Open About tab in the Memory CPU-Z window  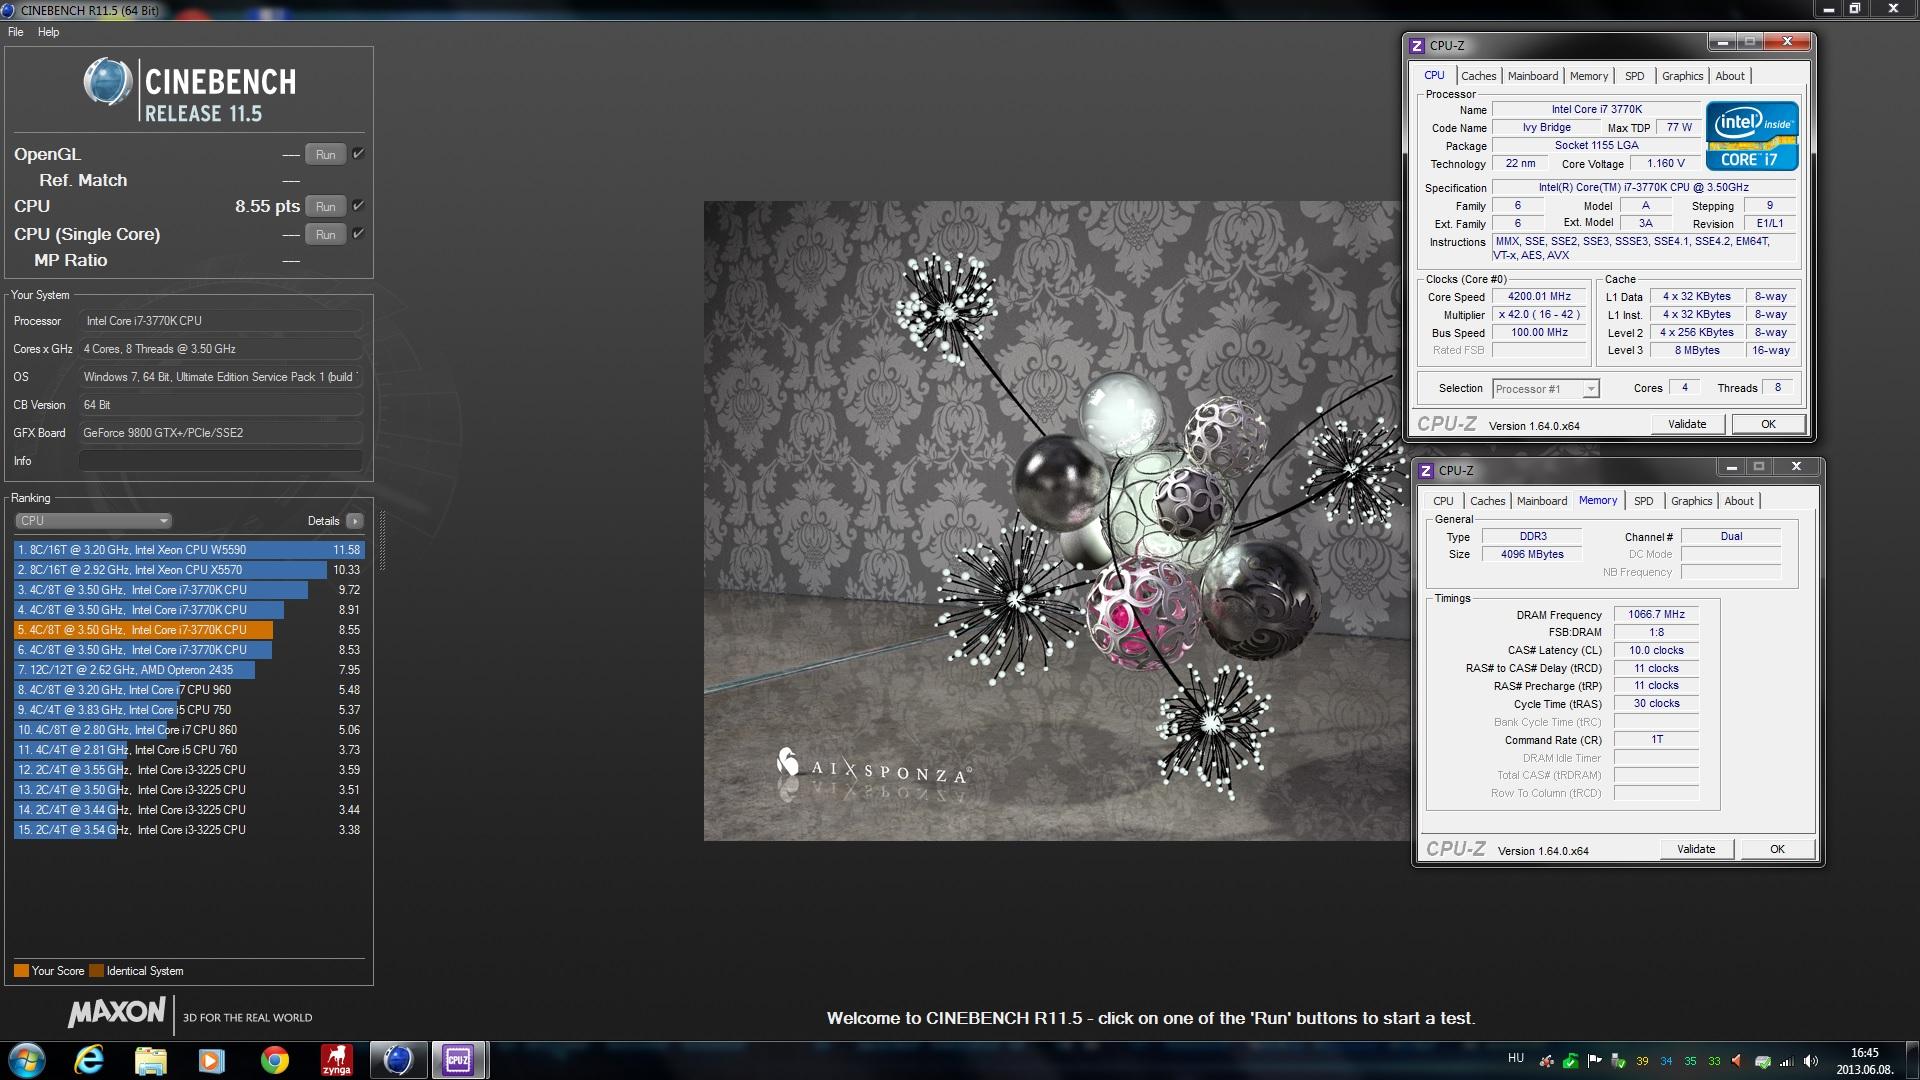tap(1738, 501)
